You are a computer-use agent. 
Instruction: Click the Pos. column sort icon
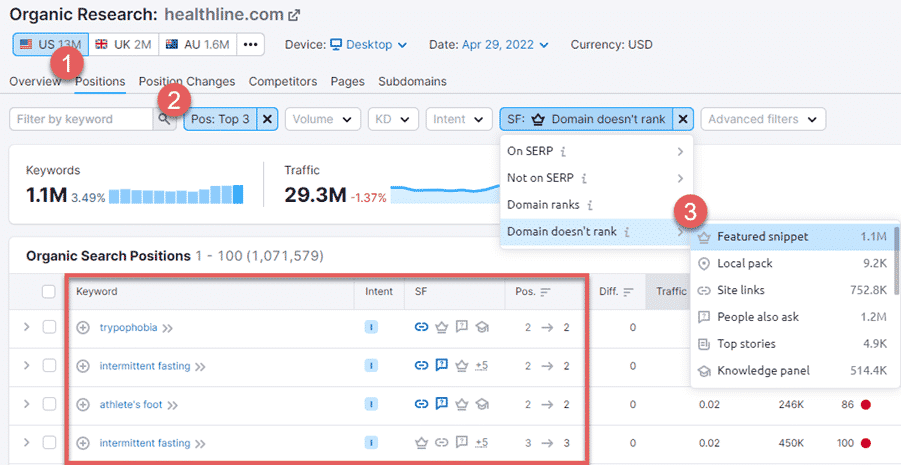pos(545,292)
